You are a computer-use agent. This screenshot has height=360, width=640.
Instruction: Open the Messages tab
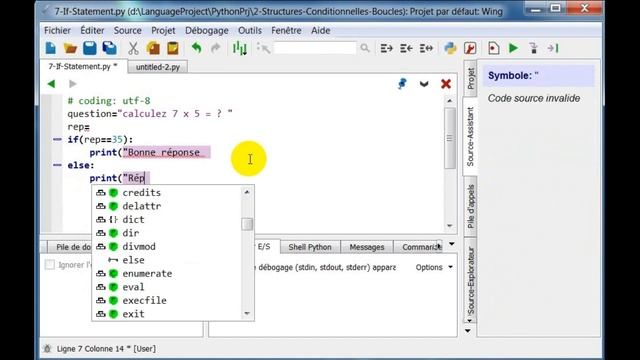tap(367, 247)
